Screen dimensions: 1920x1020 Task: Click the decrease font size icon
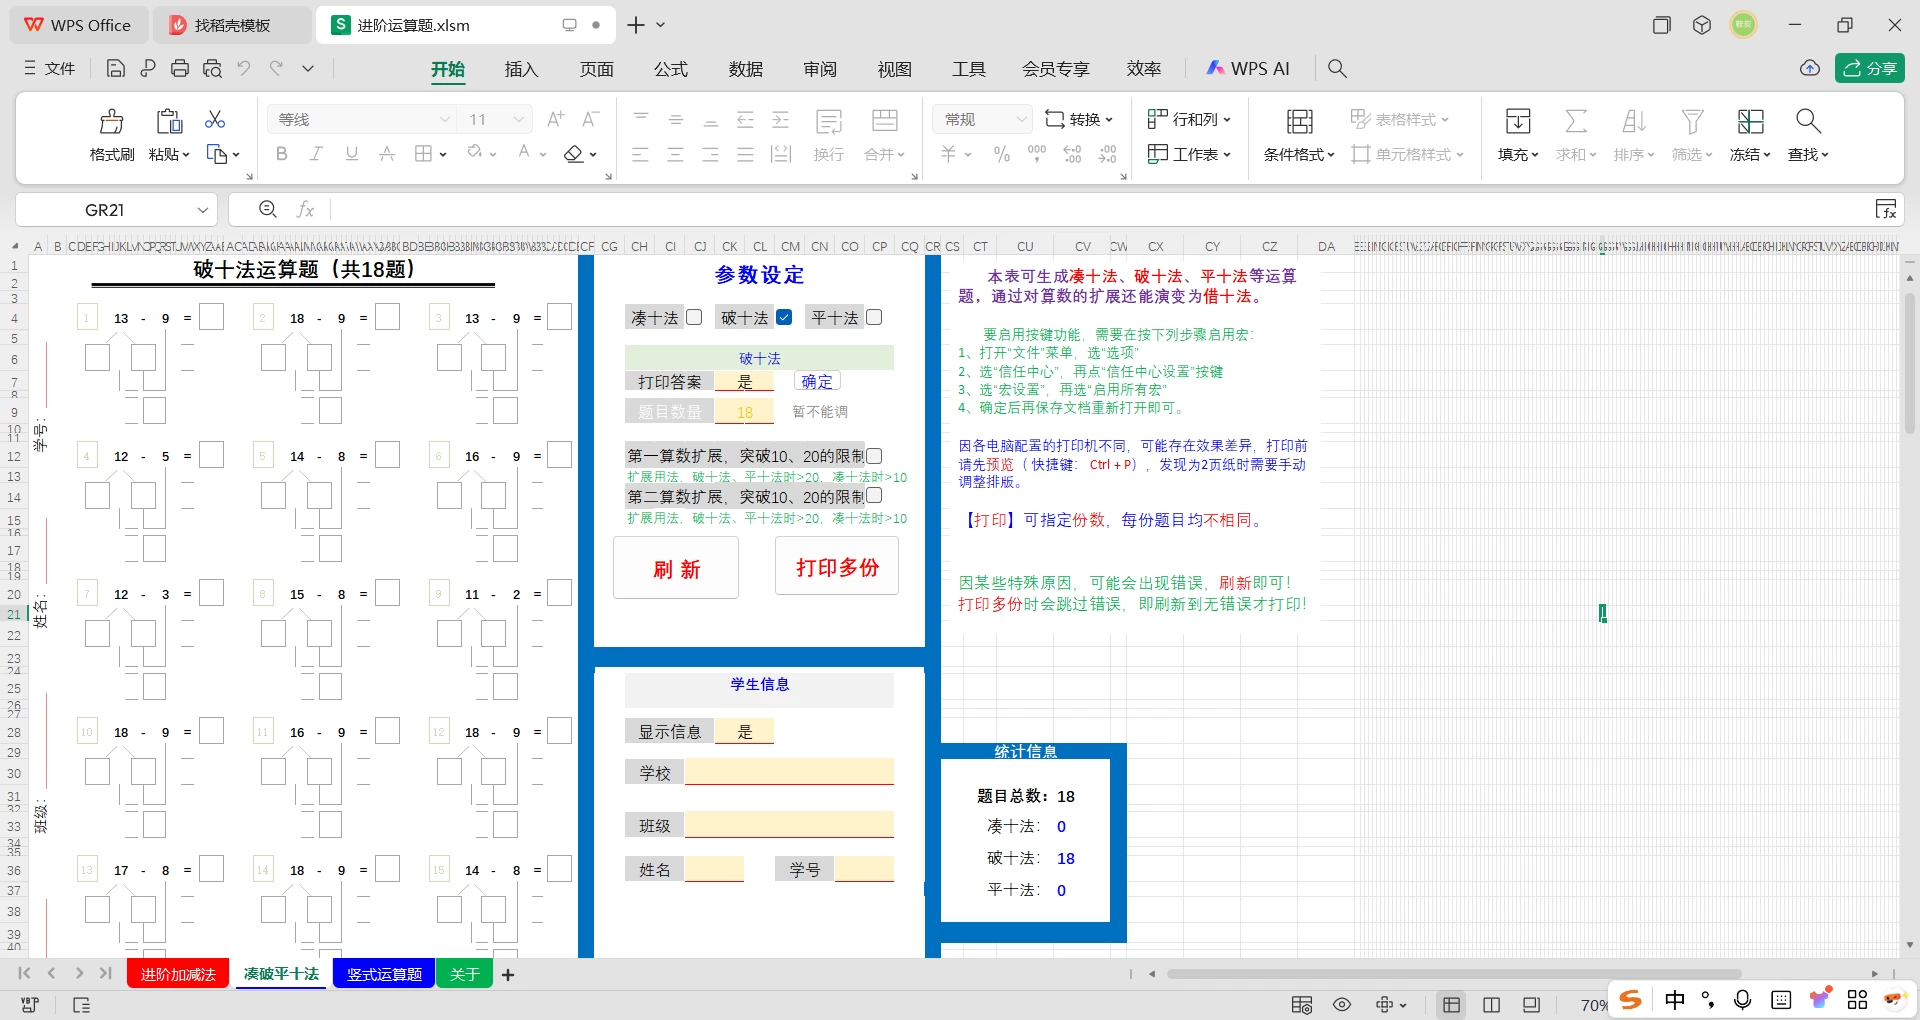pyautogui.click(x=591, y=119)
